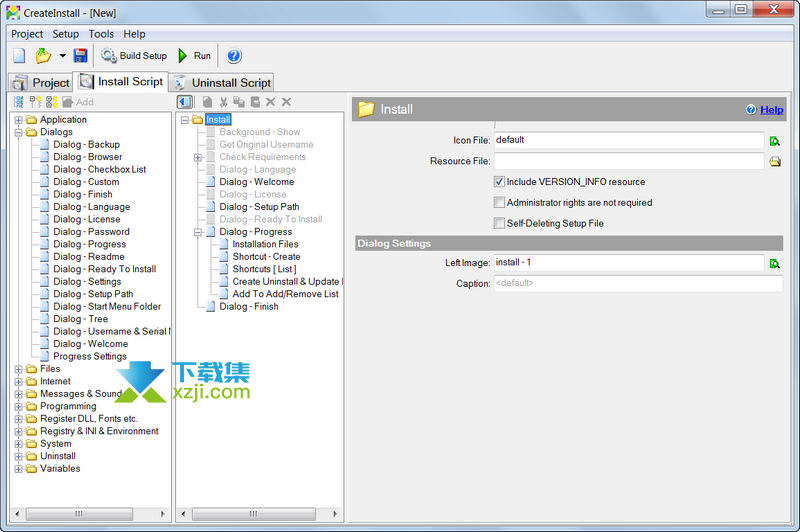This screenshot has width=800, height=532.
Task: Click the blue question mark help toolbar icon
Action: 234,56
